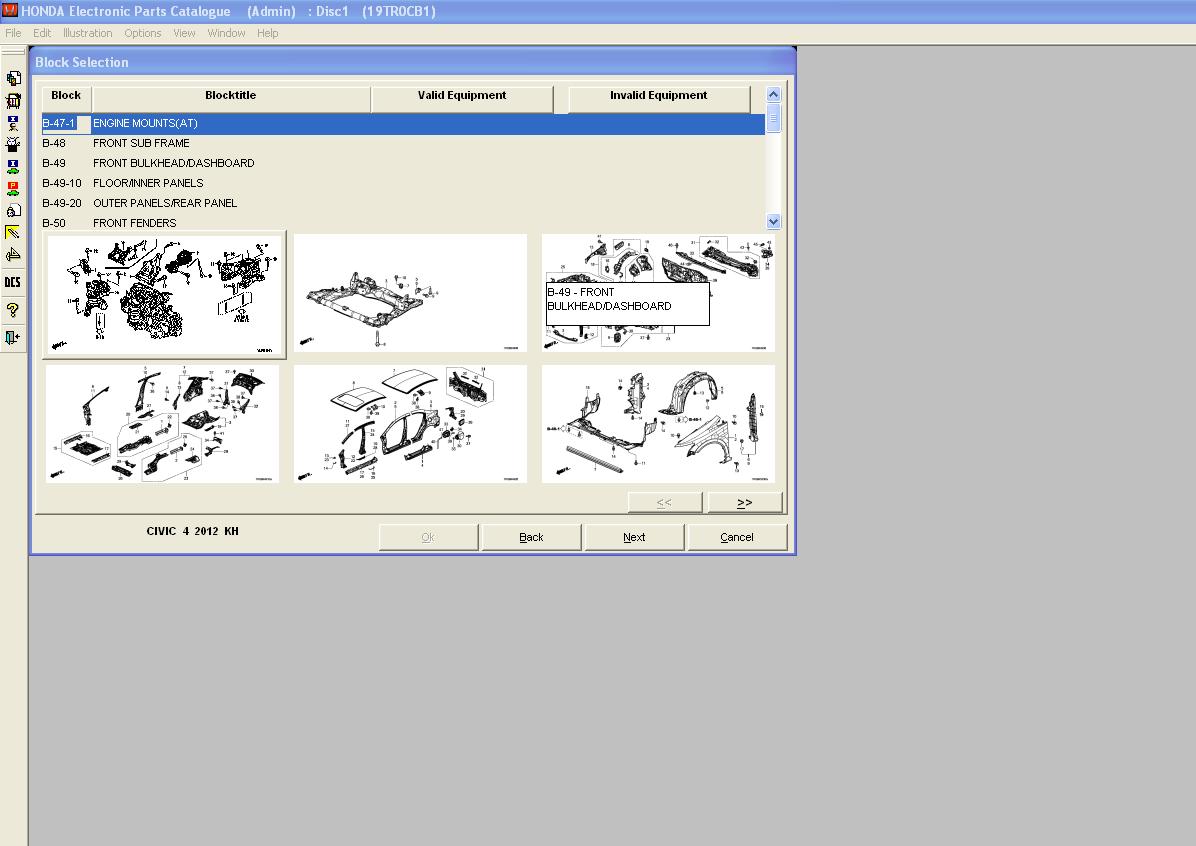This screenshot has width=1196, height=846.
Task: Click the Valid Equipment column header
Action: click(x=461, y=96)
